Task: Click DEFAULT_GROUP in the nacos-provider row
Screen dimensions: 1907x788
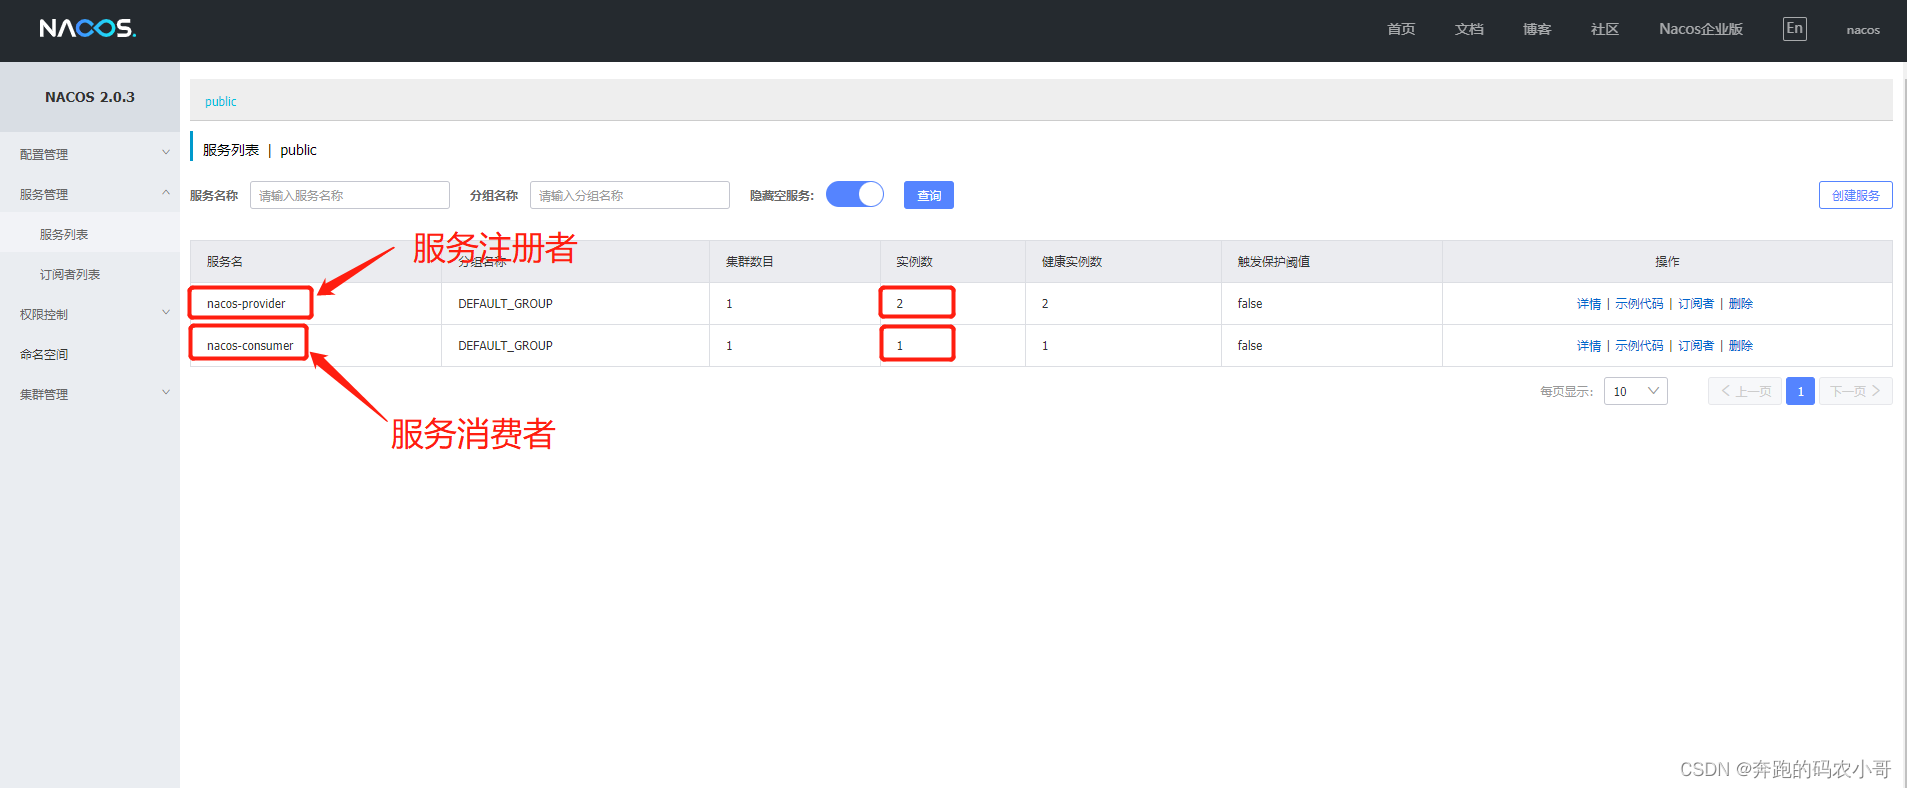Action: pos(505,304)
